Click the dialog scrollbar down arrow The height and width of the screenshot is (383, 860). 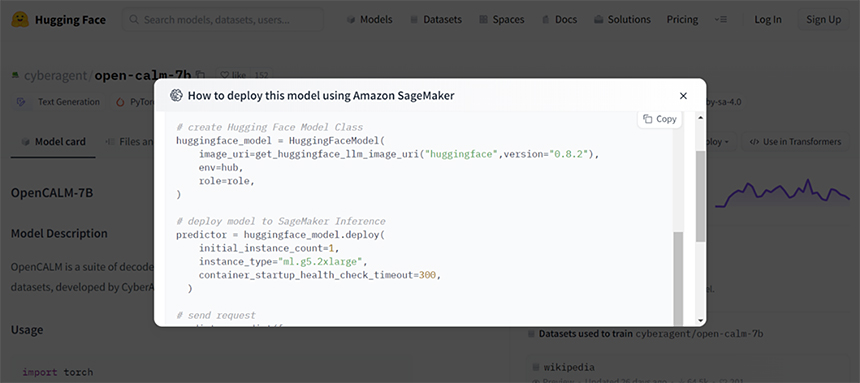pos(700,320)
